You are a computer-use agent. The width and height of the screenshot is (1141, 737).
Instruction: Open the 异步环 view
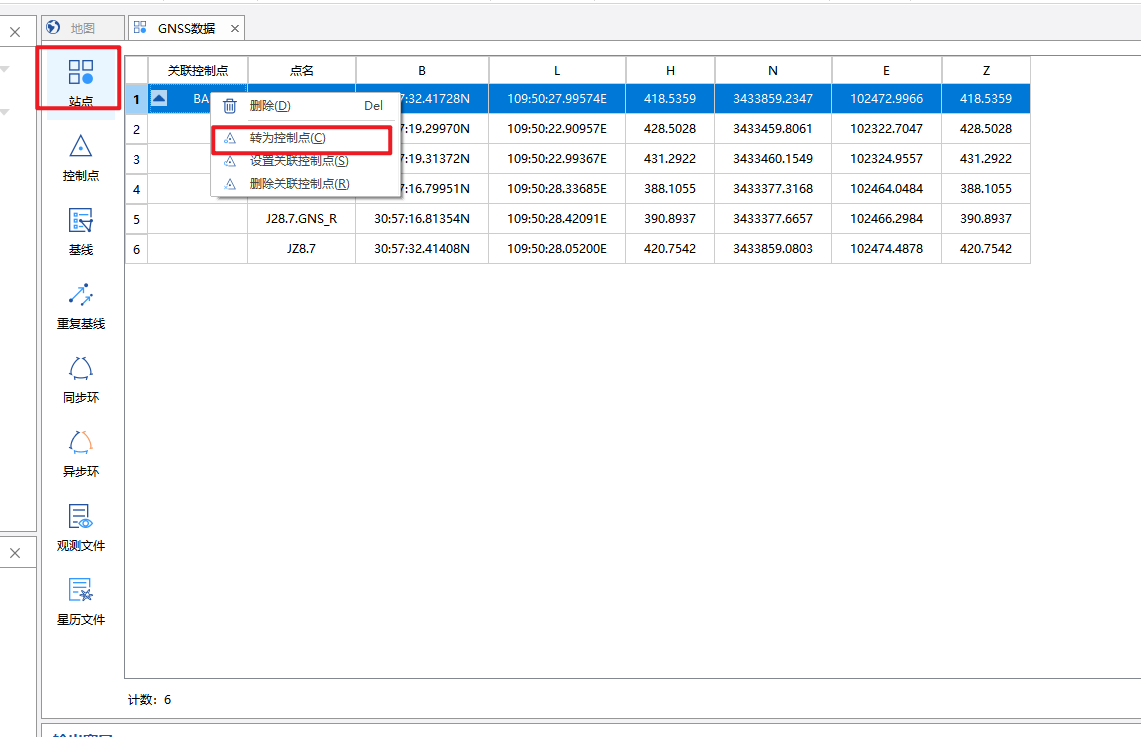(80, 453)
